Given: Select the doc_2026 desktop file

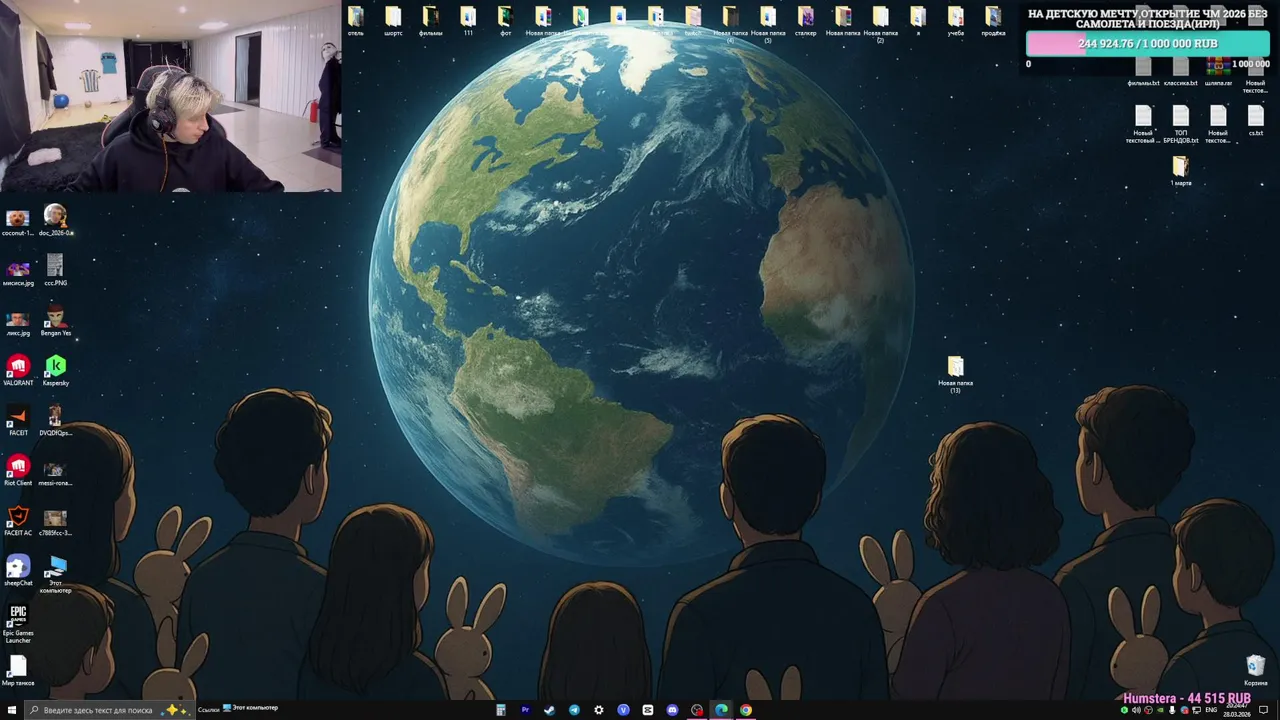Looking at the screenshot, I should [56, 221].
